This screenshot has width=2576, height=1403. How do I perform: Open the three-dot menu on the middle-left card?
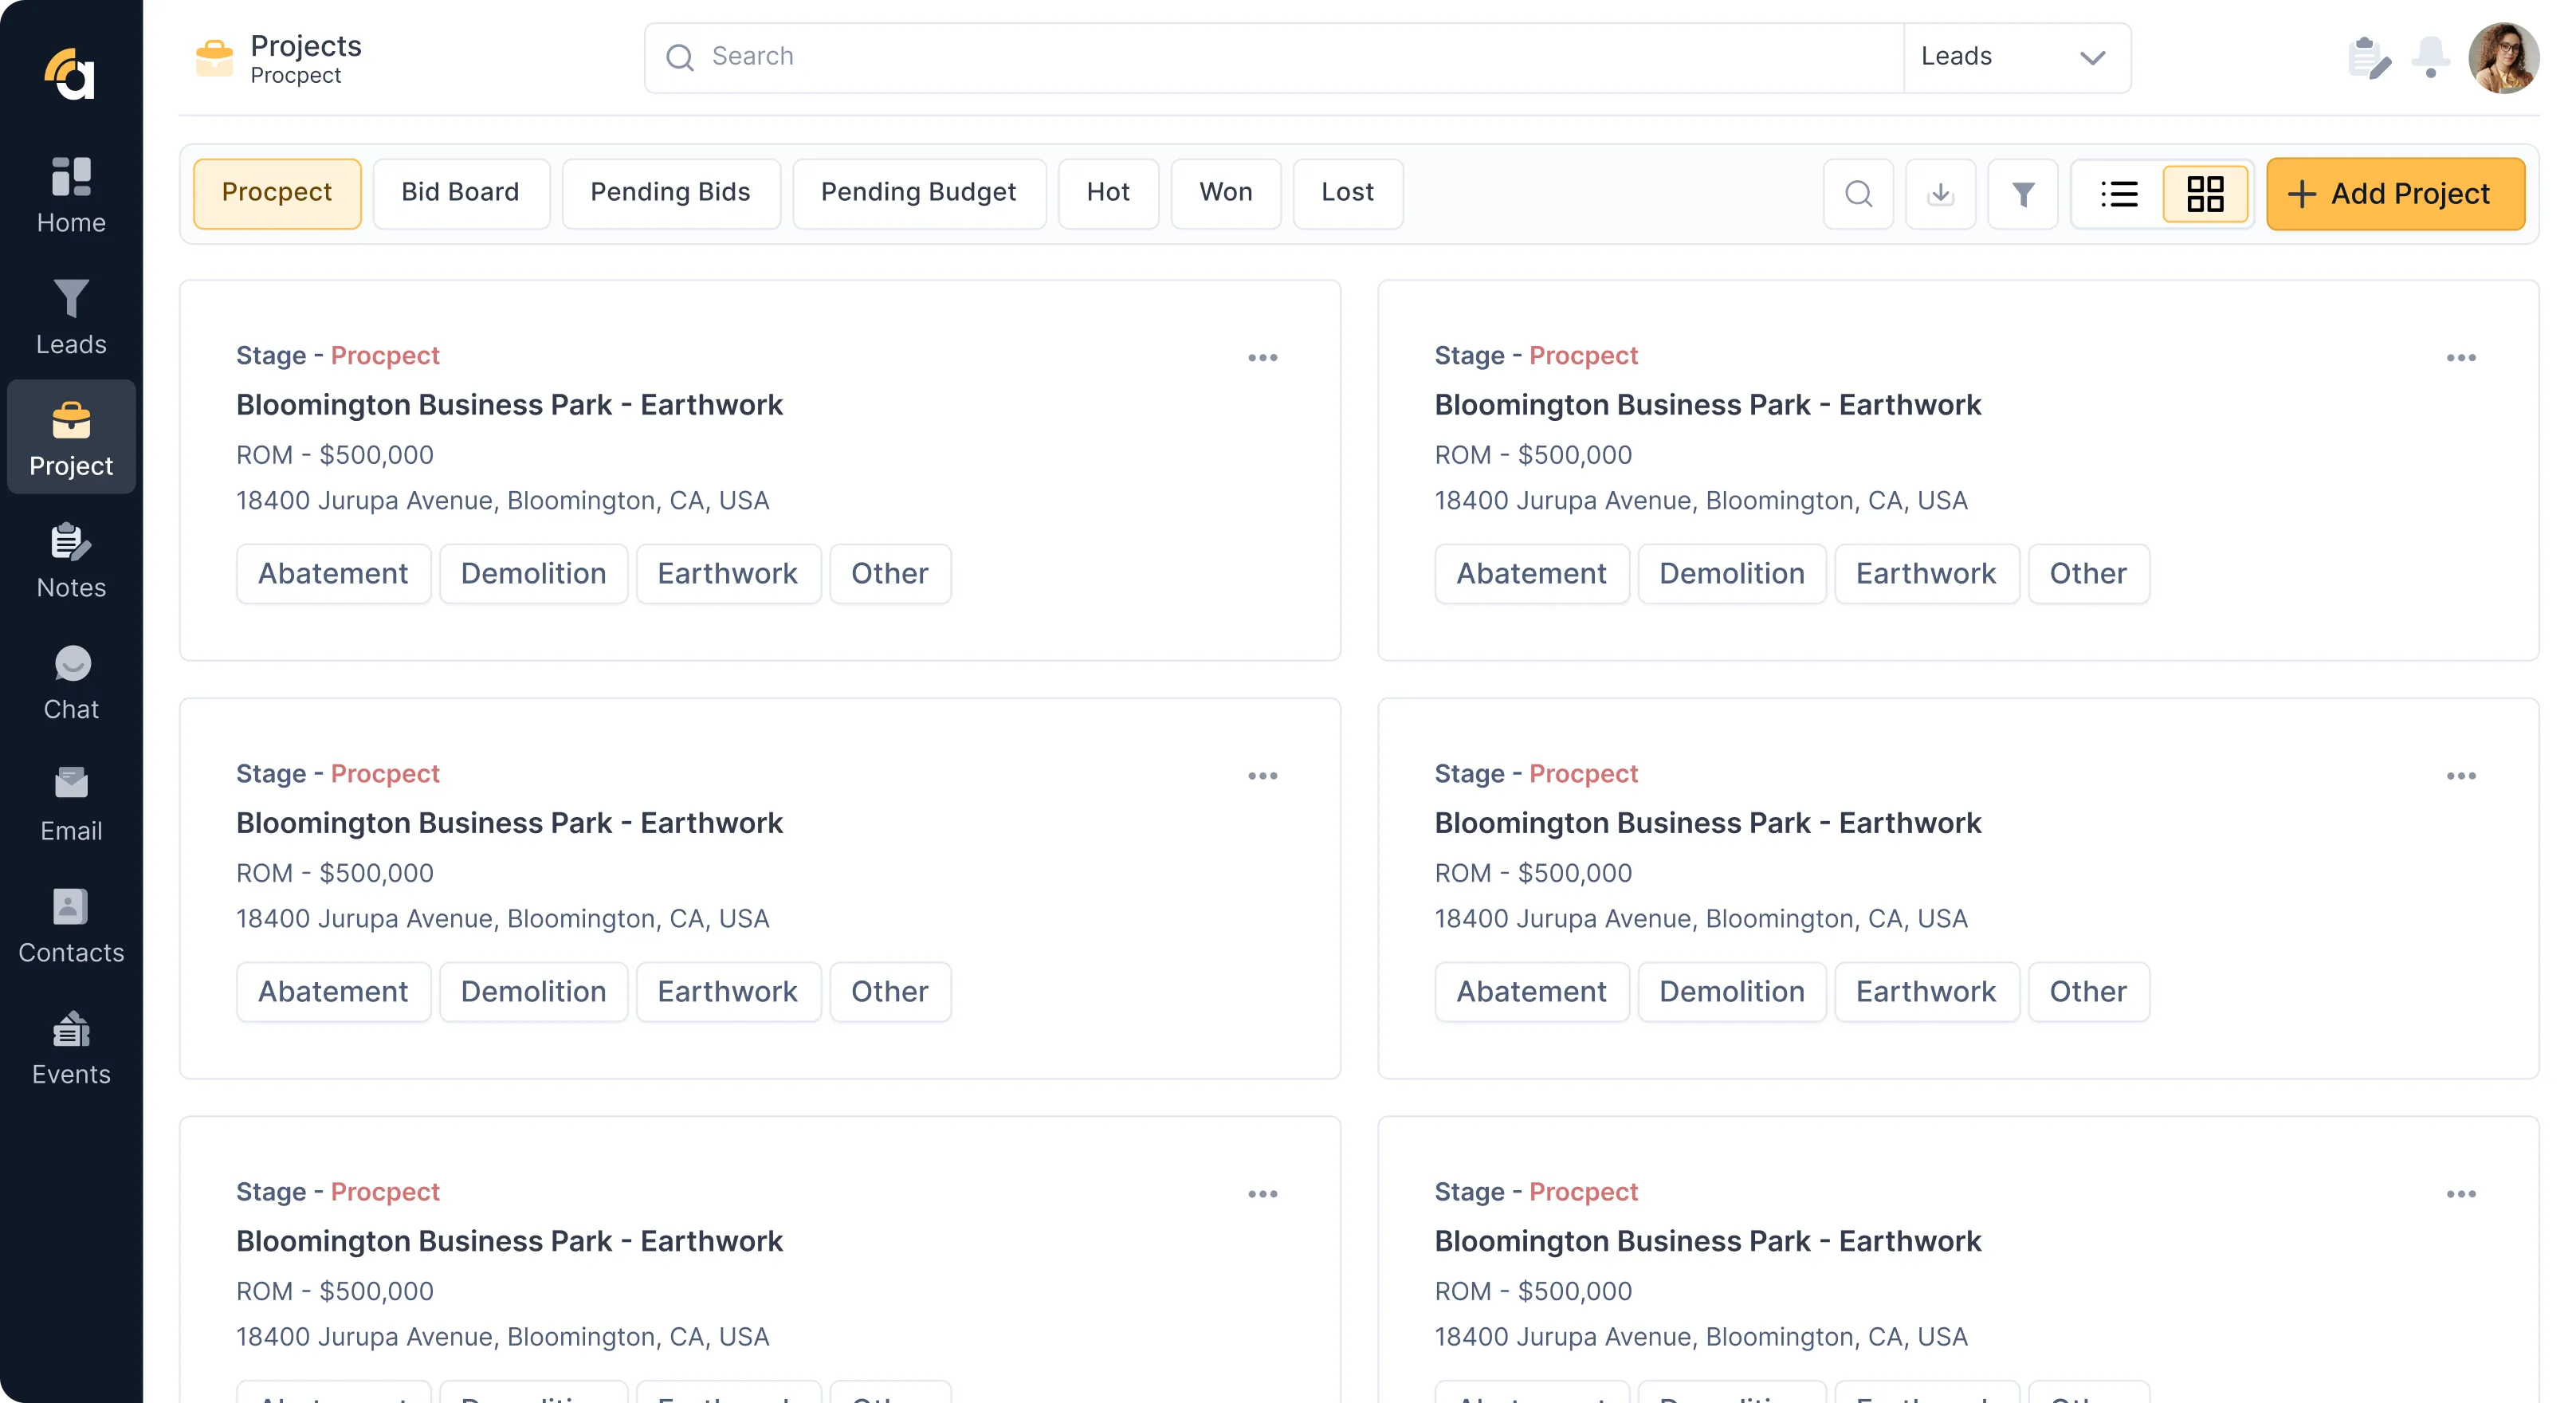1263,775
